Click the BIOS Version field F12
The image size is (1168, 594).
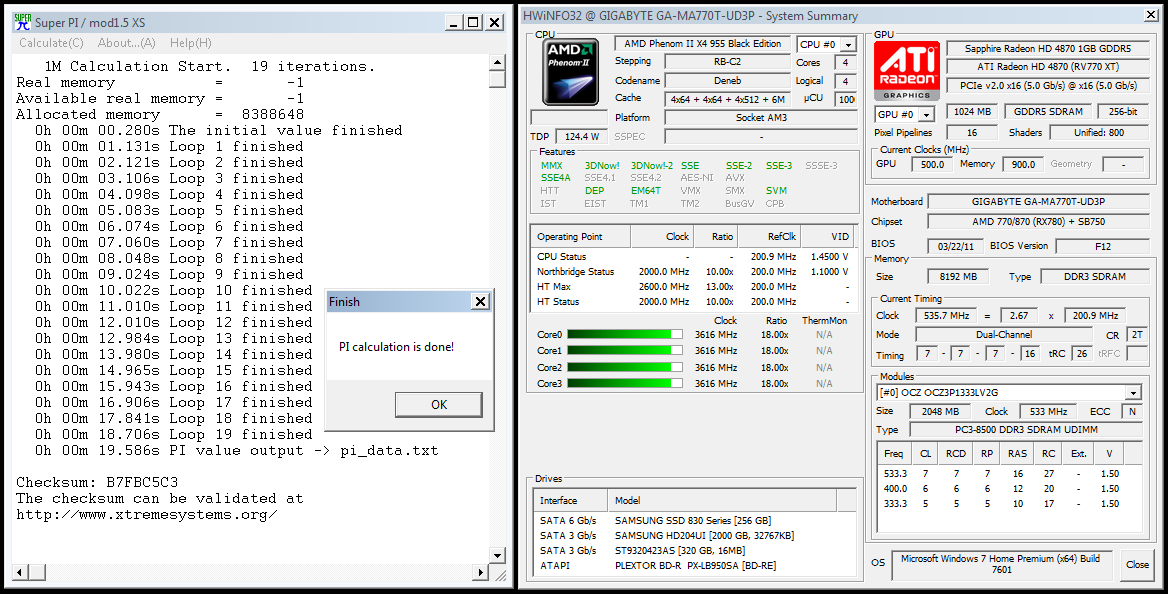click(x=1102, y=246)
